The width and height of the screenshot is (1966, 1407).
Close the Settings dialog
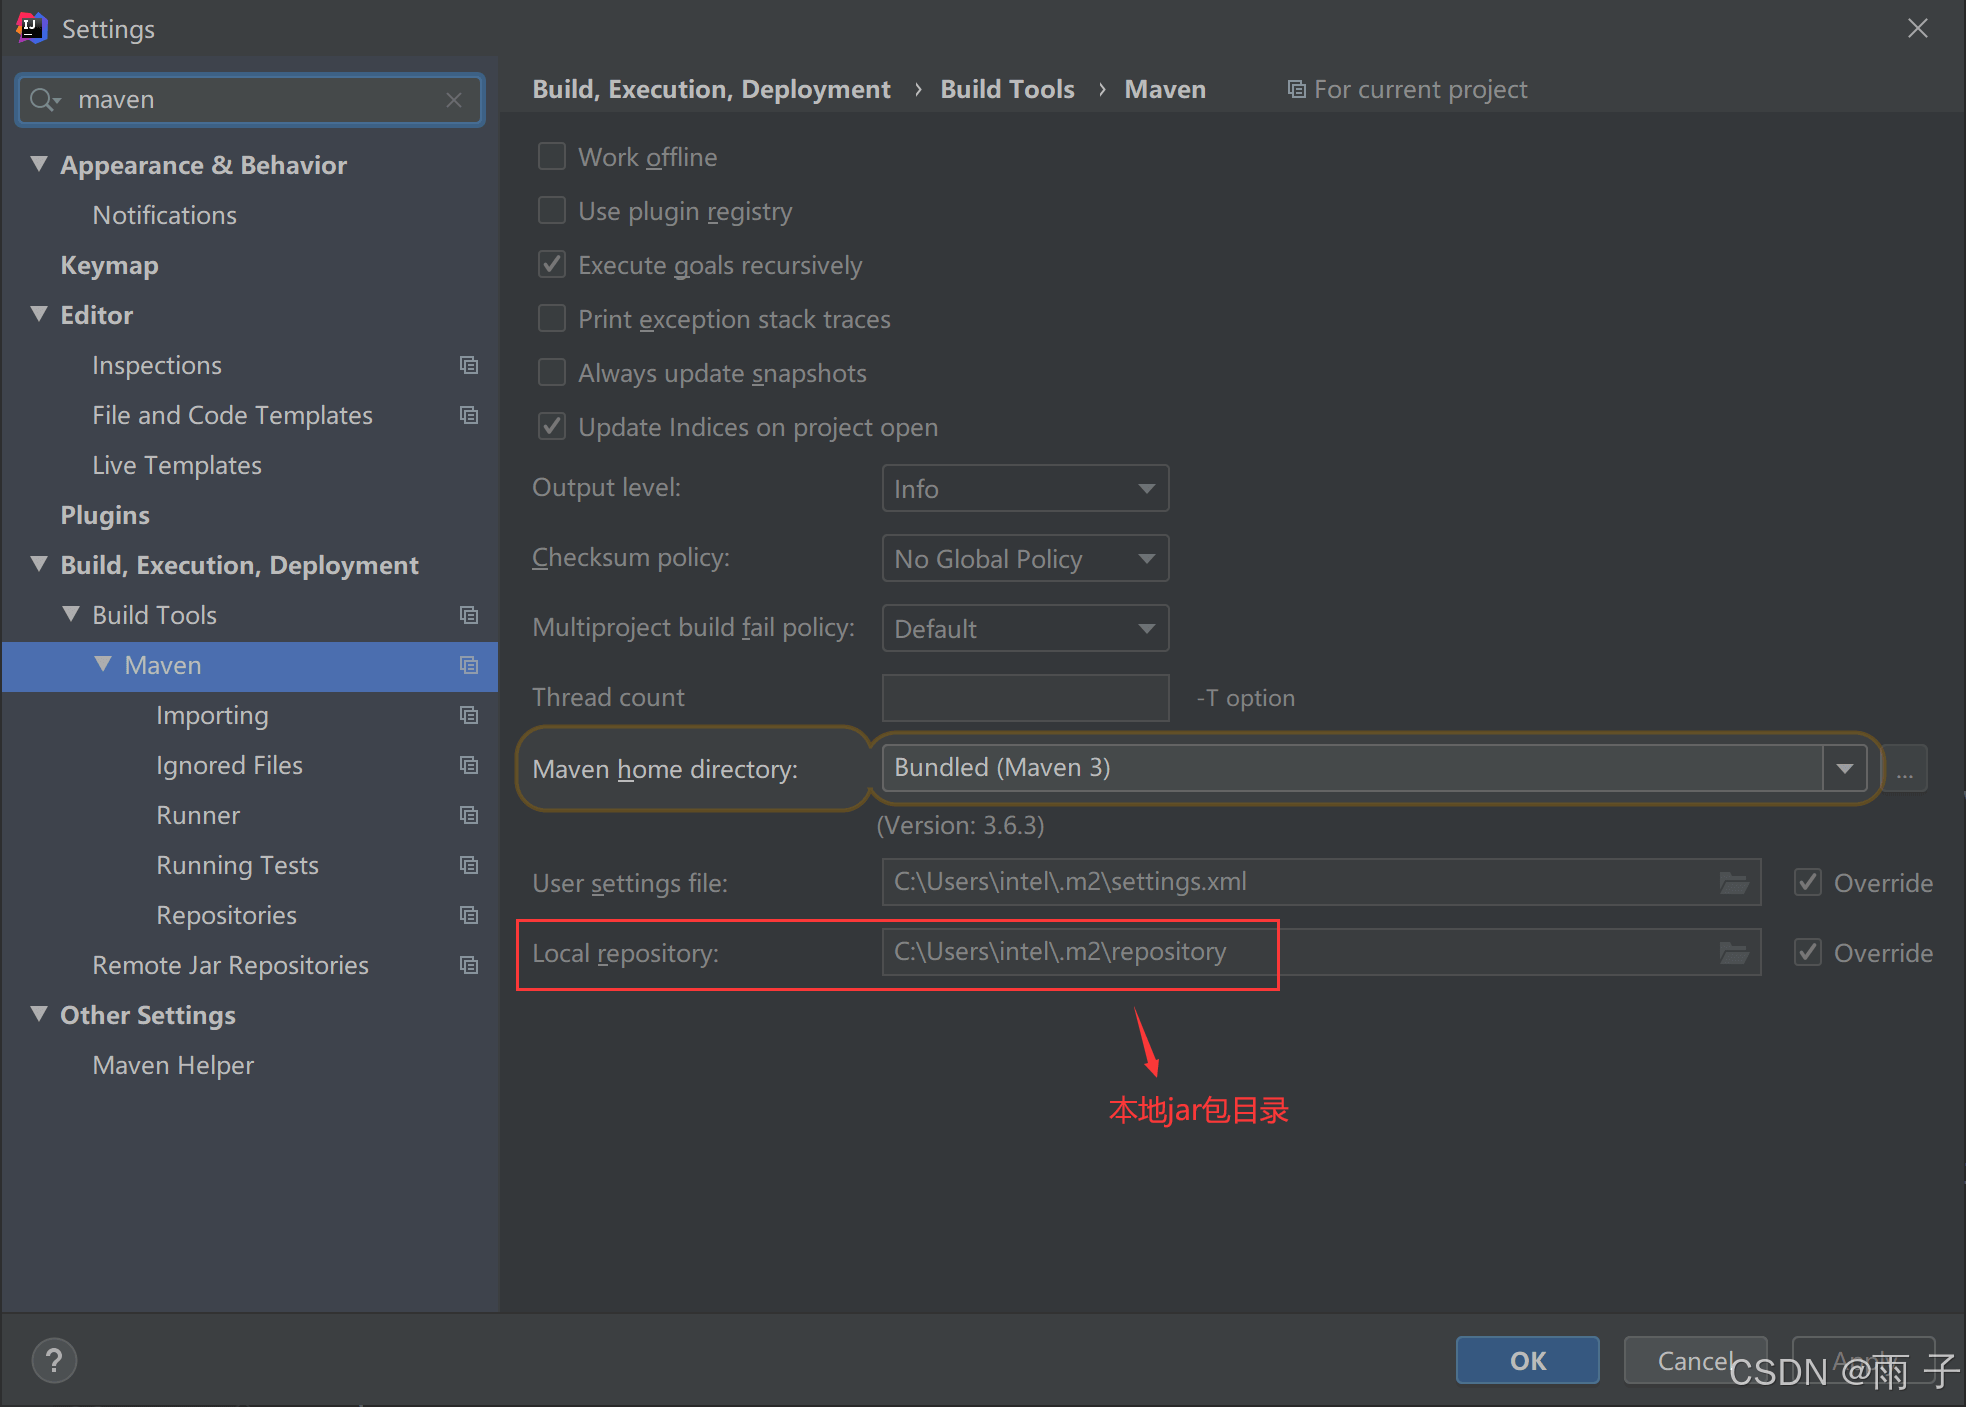tap(1917, 28)
